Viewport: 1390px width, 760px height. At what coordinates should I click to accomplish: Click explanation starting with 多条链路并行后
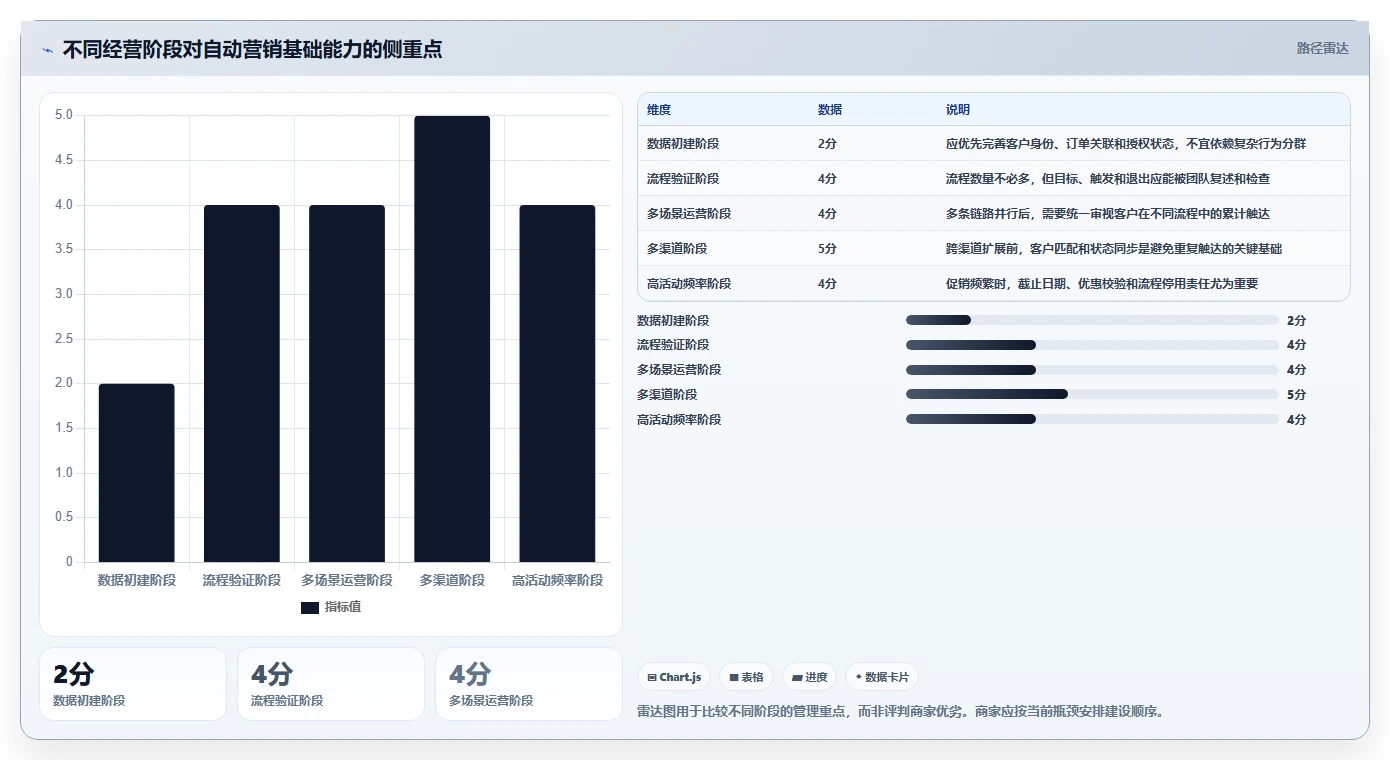pos(1108,214)
